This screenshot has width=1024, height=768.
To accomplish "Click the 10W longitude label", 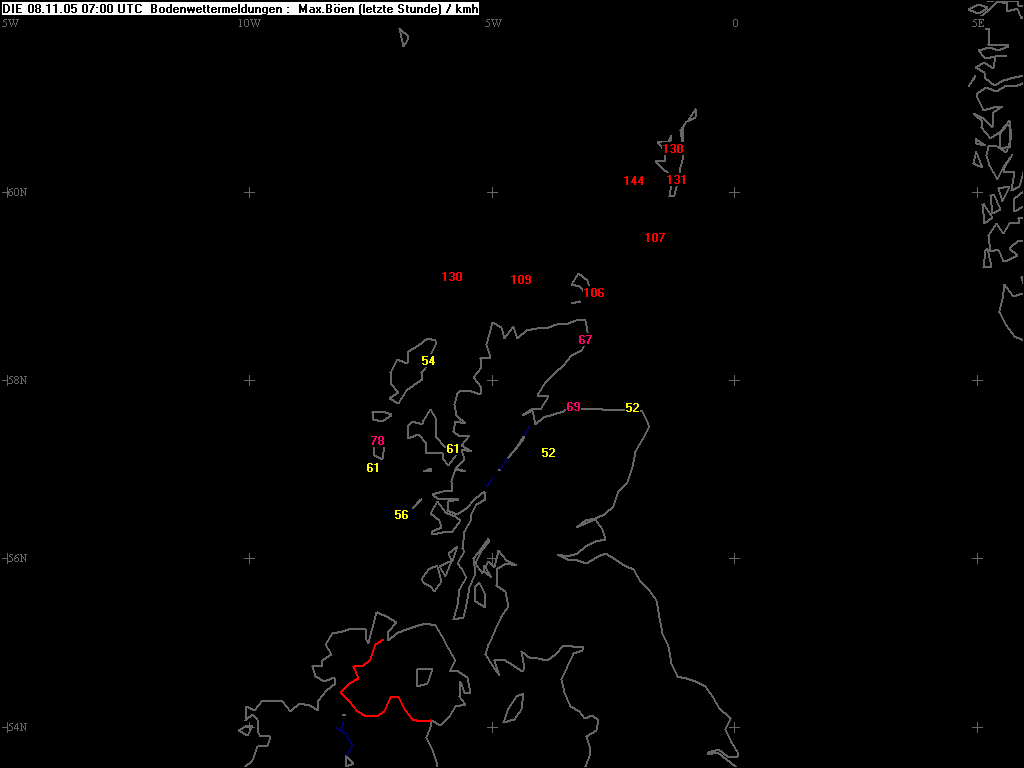I will pyautogui.click(x=249, y=23).
